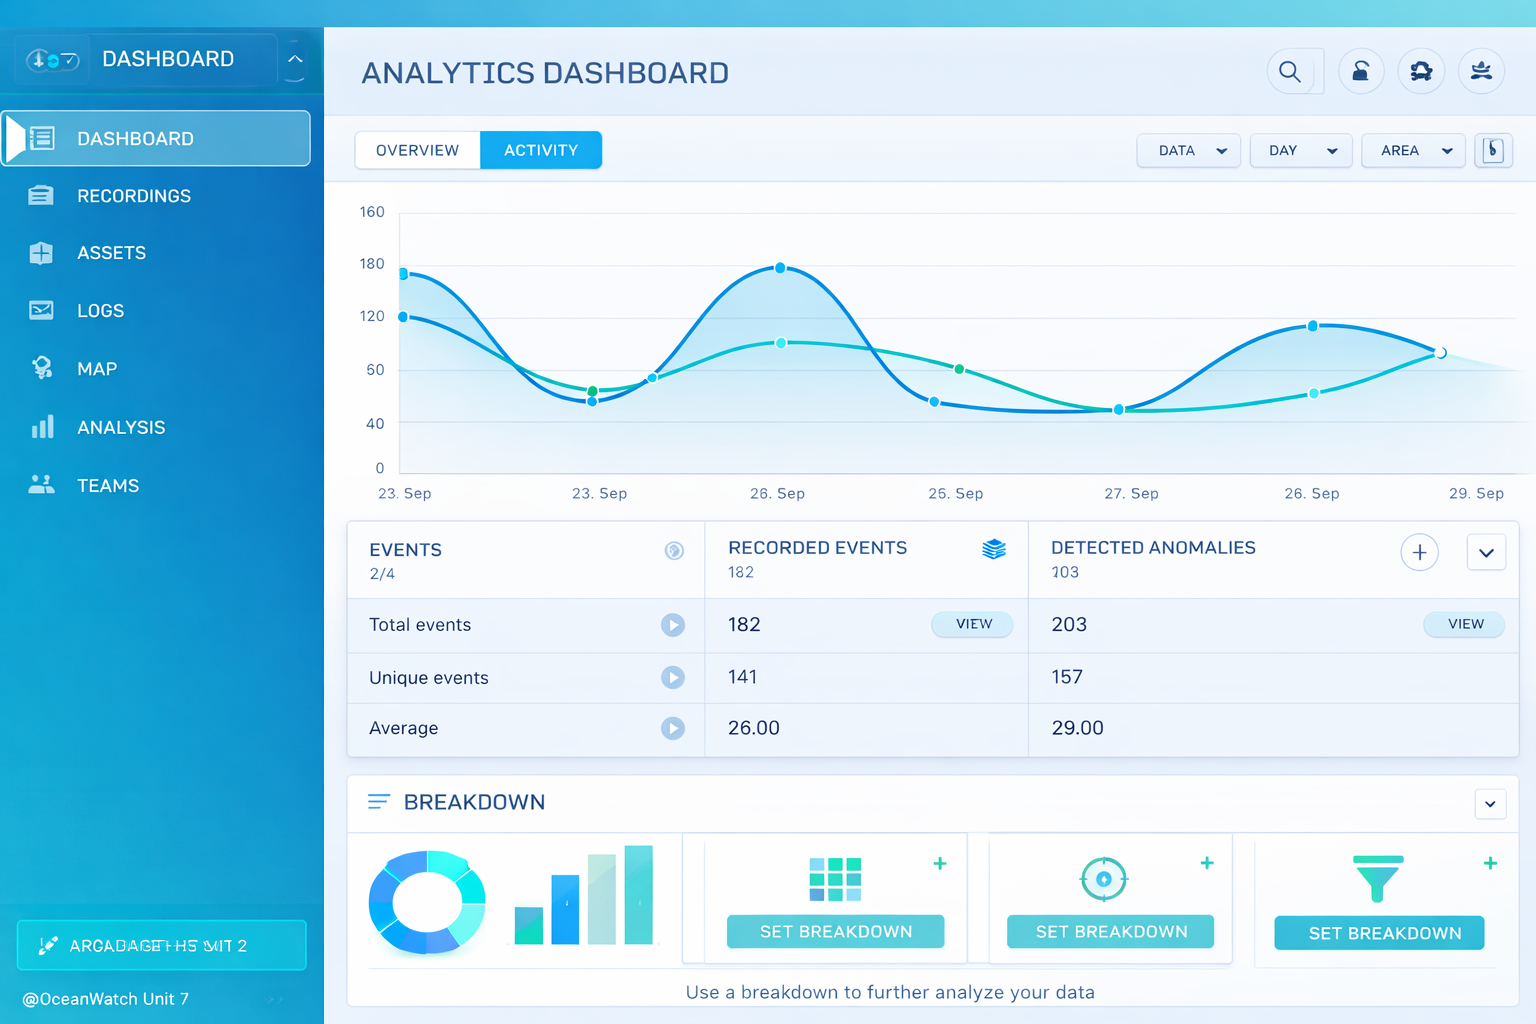The height and width of the screenshot is (1024, 1536).
Task: Select the donut chart in the Breakdown section
Action: tap(427, 901)
